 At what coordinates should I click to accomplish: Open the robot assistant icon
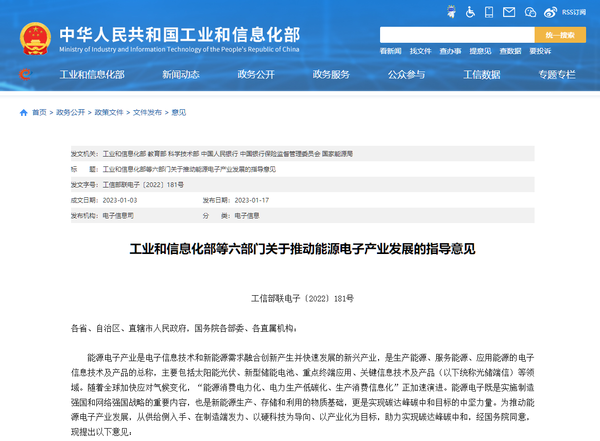(x=452, y=12)
